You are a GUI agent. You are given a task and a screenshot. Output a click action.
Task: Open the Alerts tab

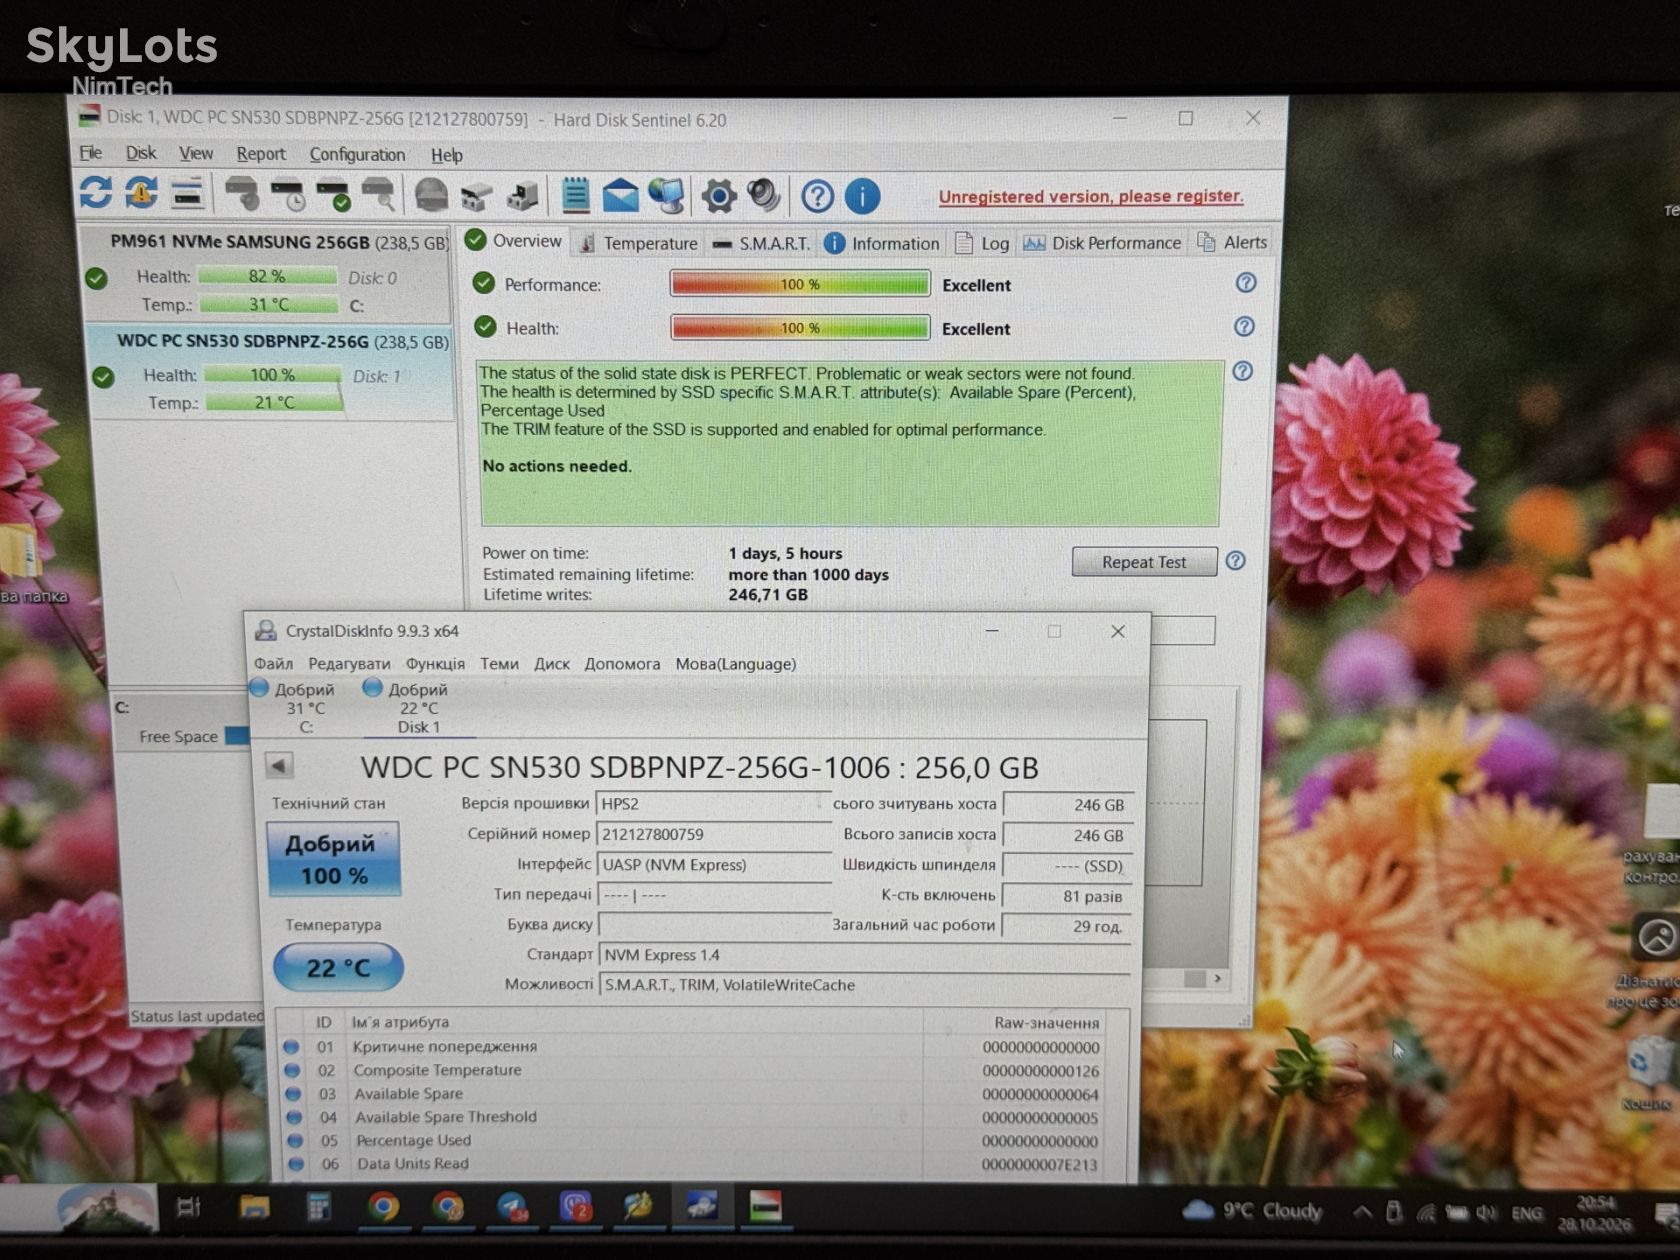1232,242
